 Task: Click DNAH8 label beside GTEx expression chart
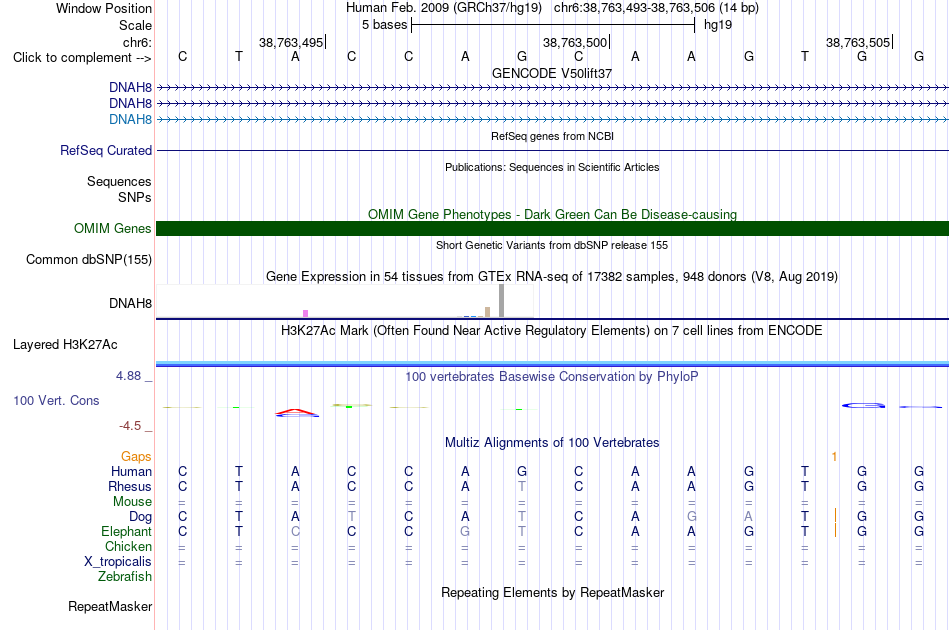click(x=130, y=303)
